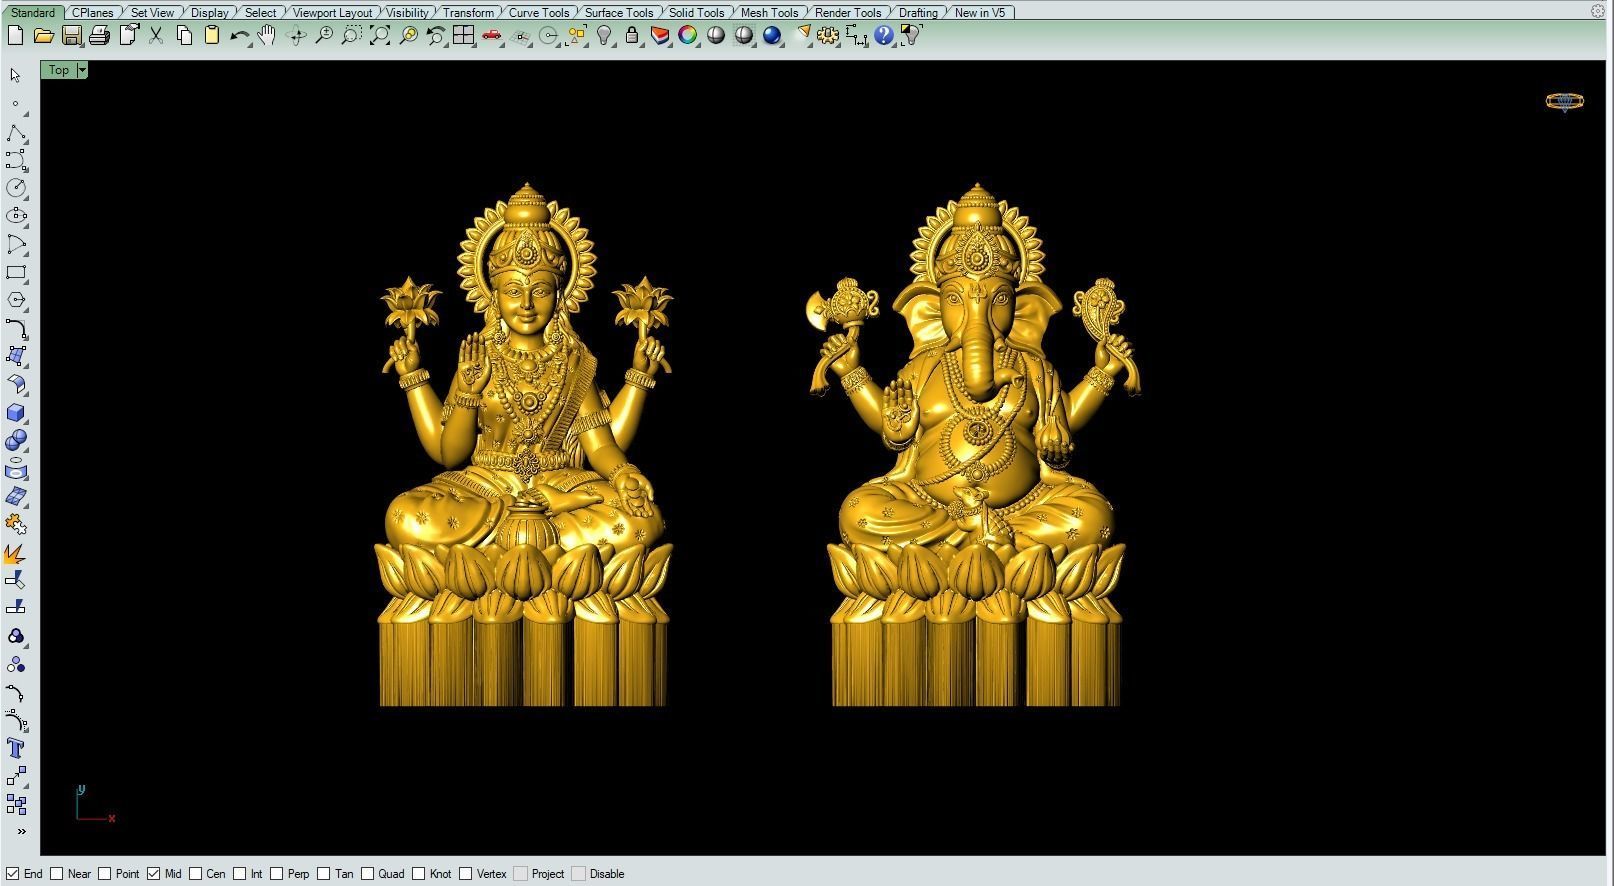Click the rotating model icon in the viewport corner

(x=1565, y=101)
